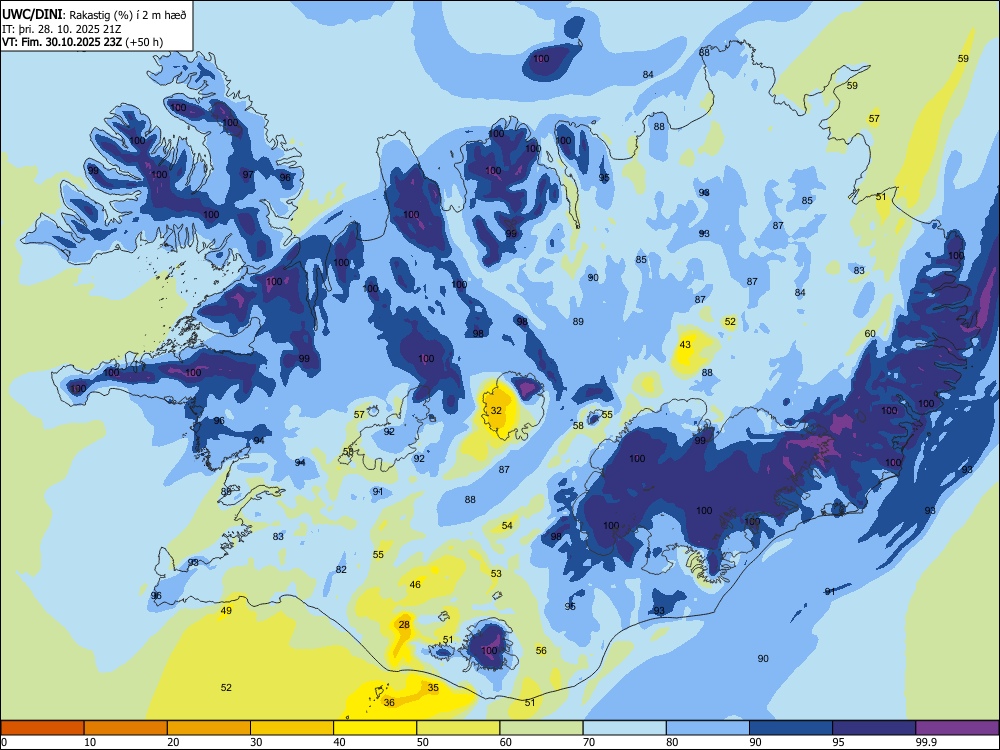Click the 95–99.9 dark navy legend swatch
This screenshot has width=1000, height=750.
[x=874, y=728]
